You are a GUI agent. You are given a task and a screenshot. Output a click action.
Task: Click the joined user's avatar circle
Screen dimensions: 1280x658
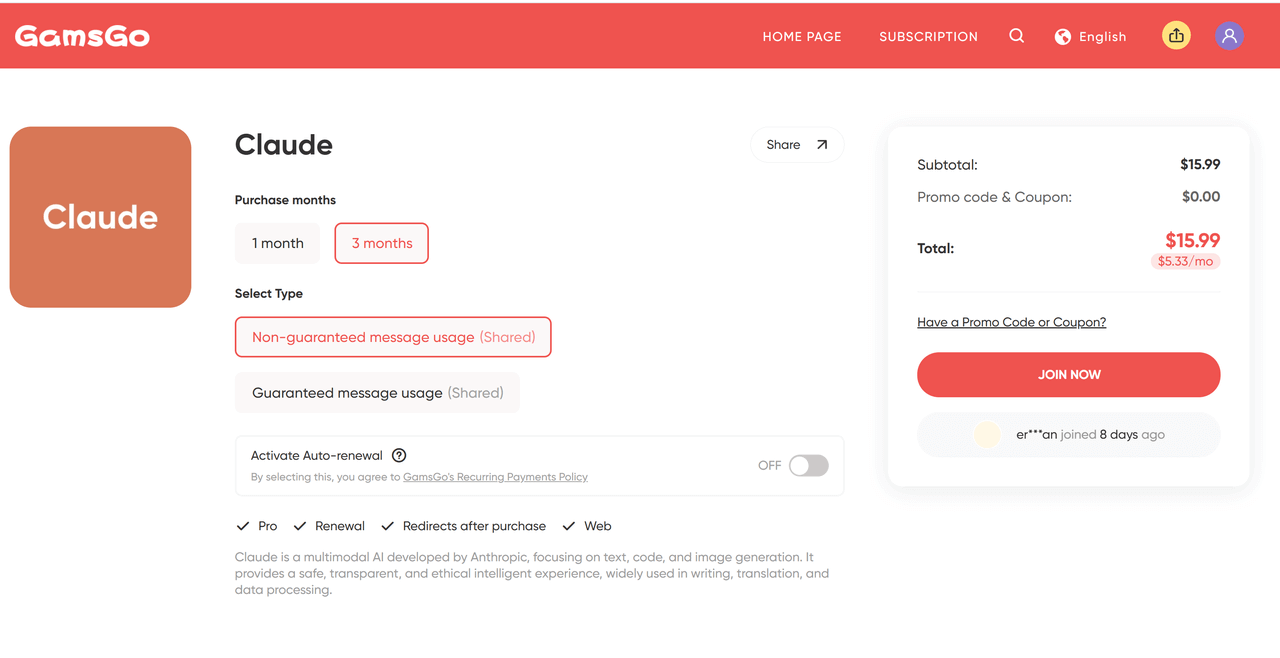(x=987, y=435)
